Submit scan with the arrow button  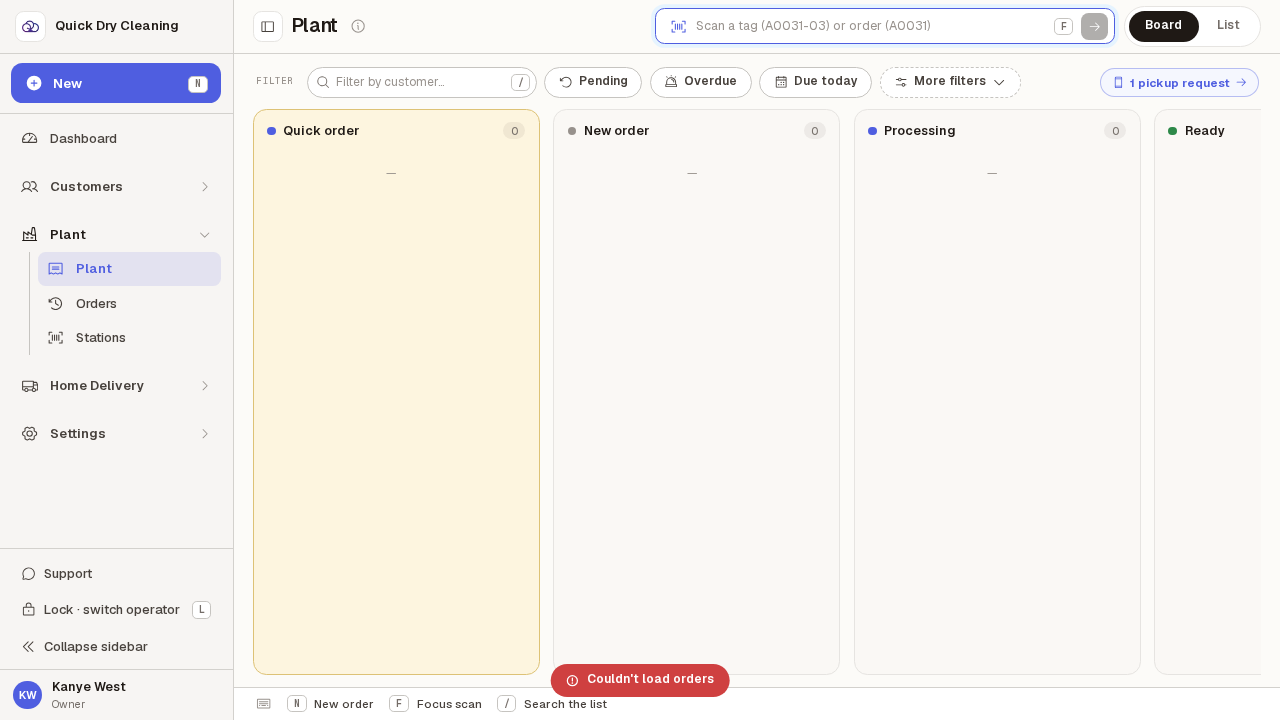point(1094,26)
